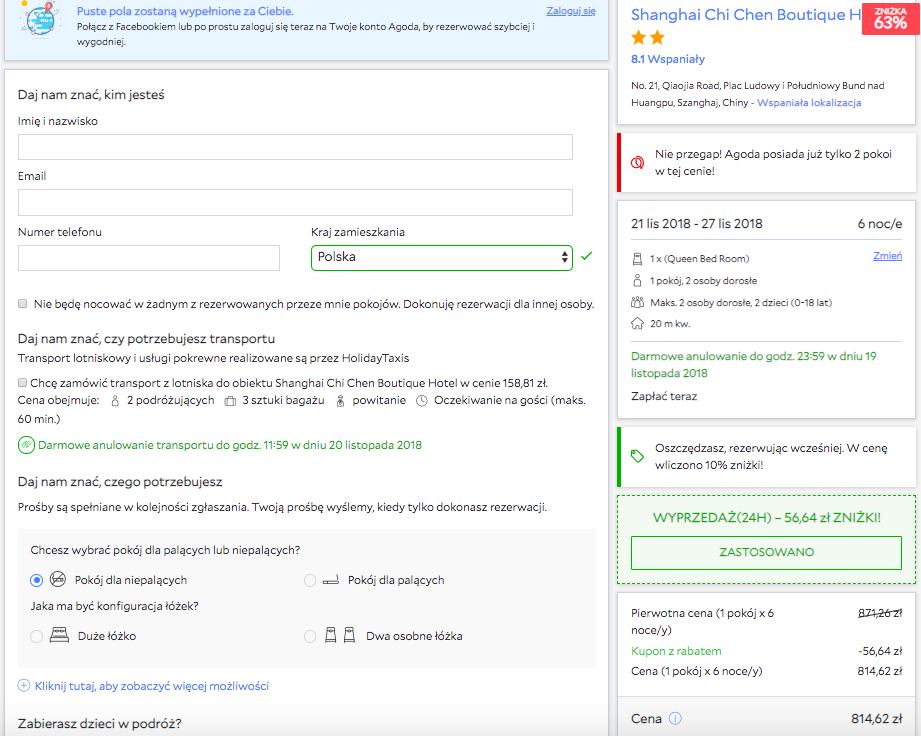Click the crossed-out '871,26 zł' price

880,613
